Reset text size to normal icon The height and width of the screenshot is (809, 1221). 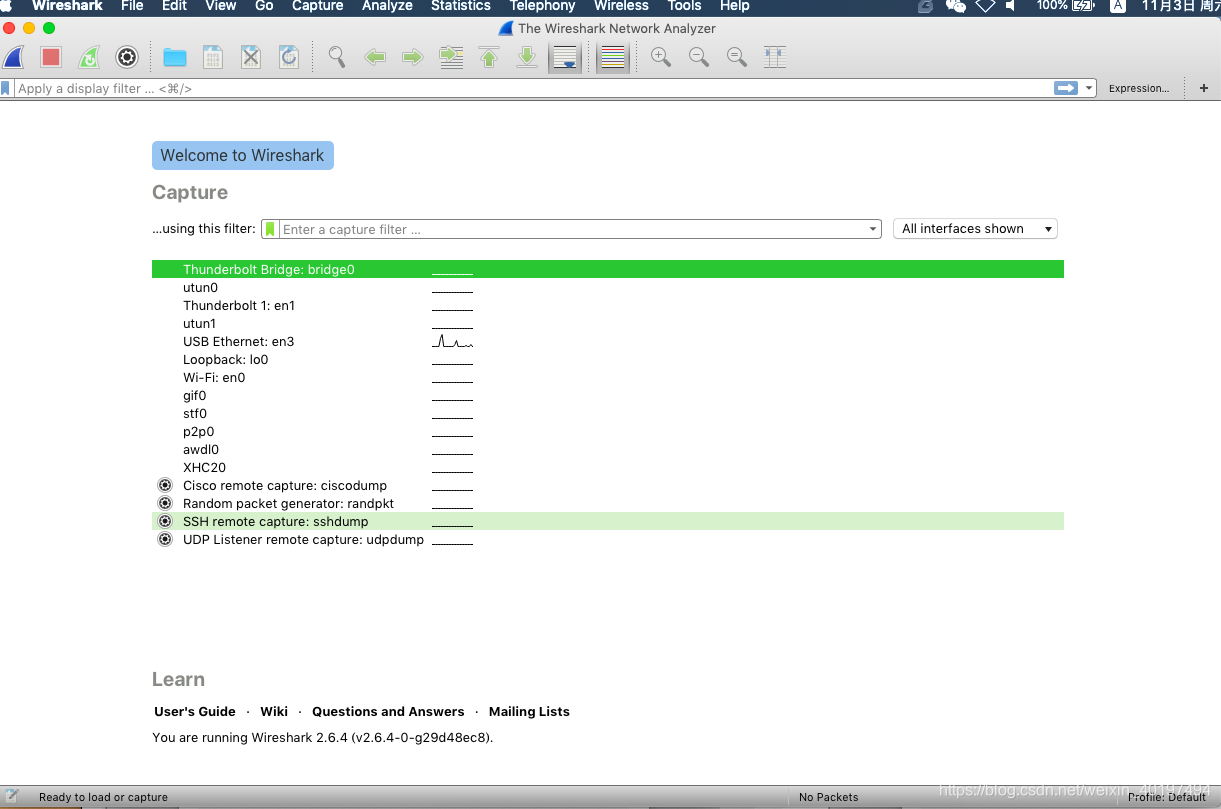click(x=737, y=57)
